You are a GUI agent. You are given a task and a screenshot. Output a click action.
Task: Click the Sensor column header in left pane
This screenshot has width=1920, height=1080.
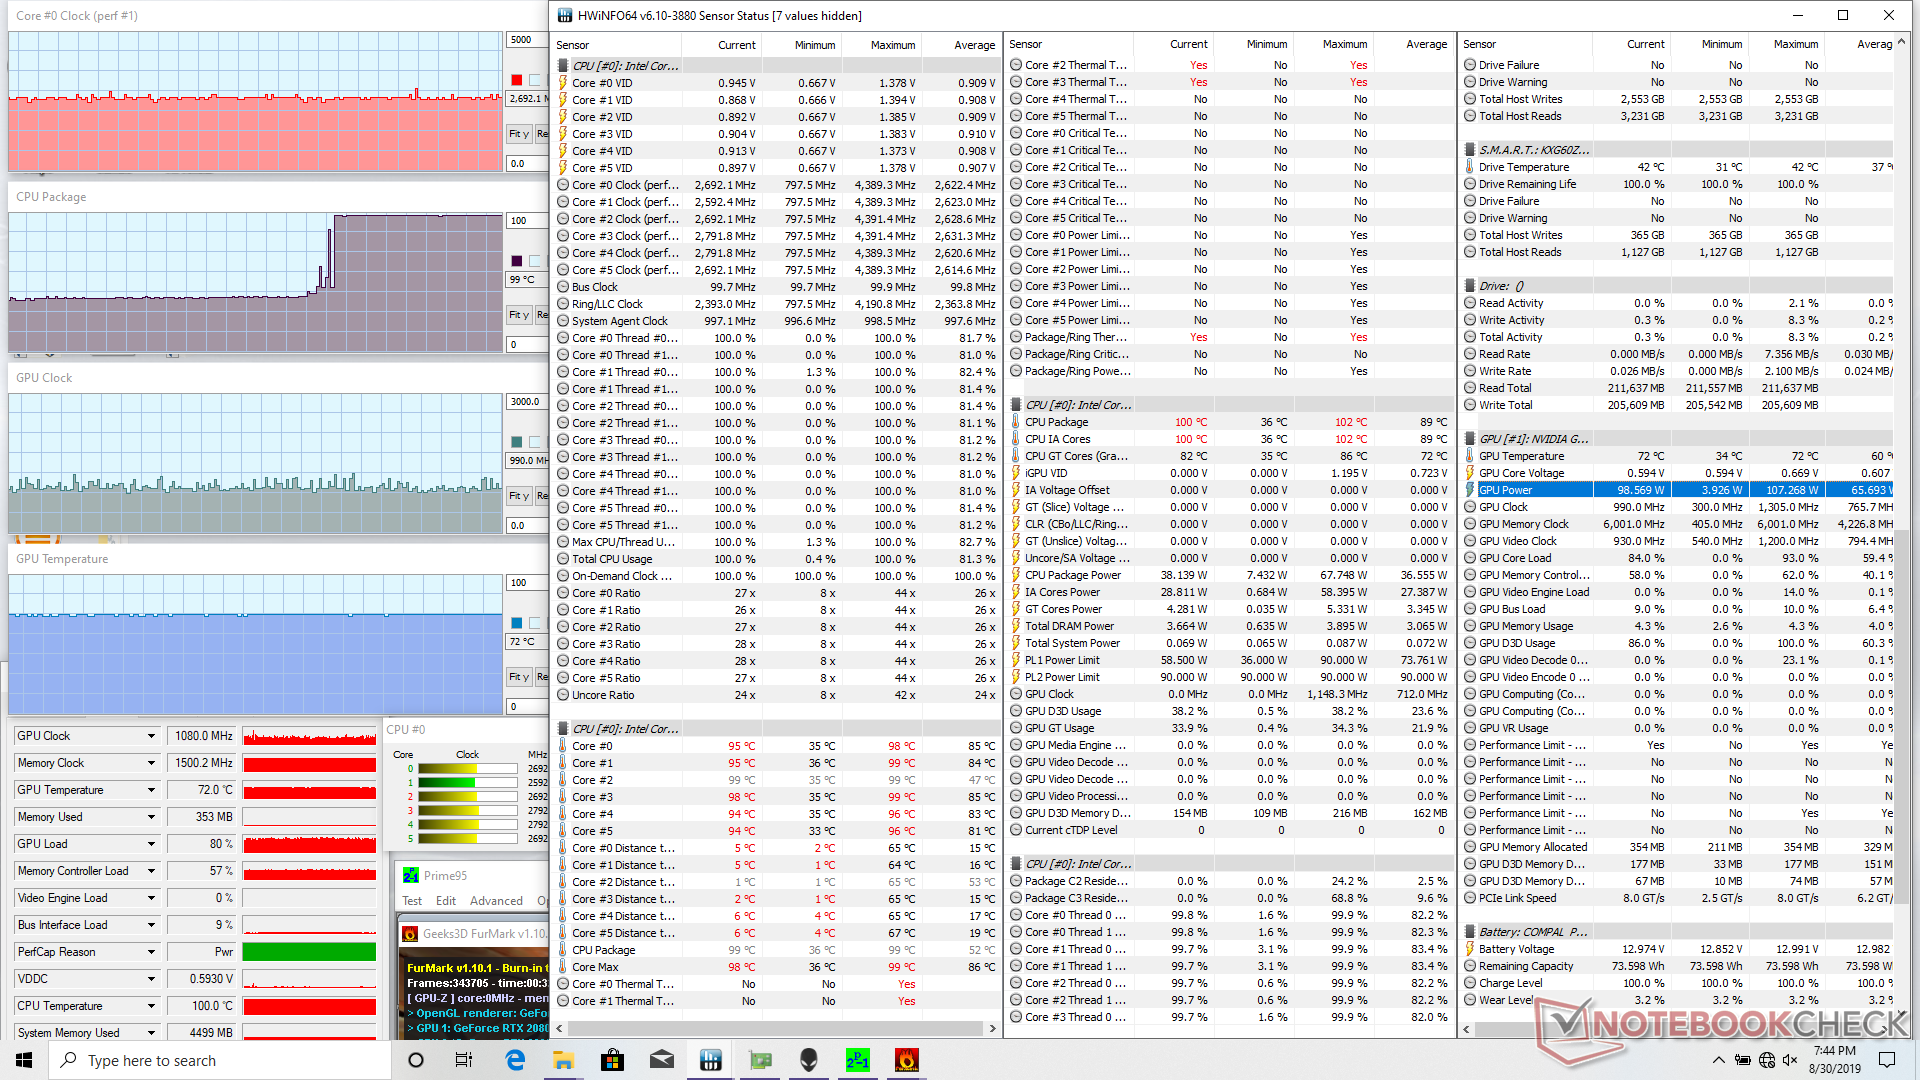point(573,45)
